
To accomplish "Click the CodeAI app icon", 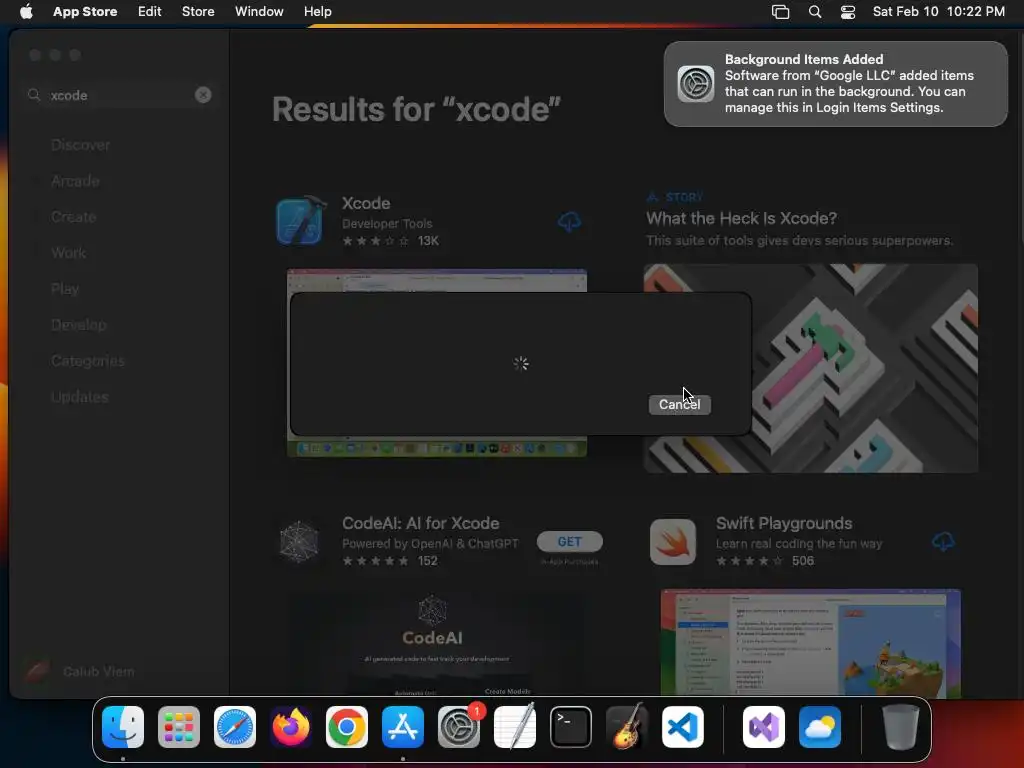I will point(299,541).
